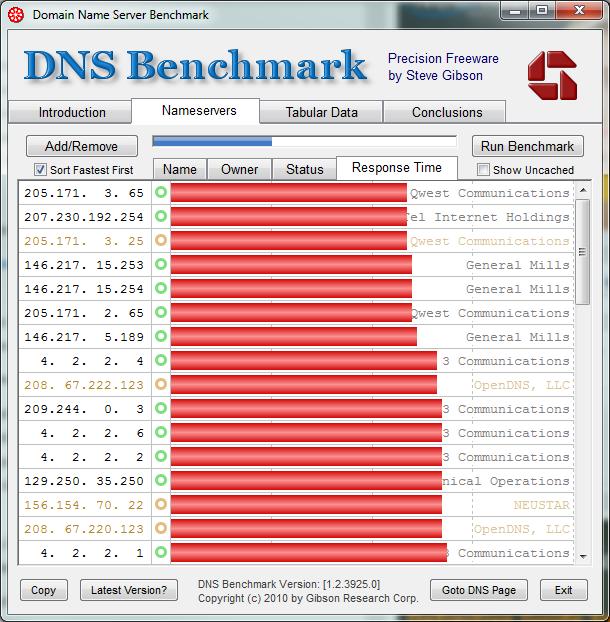The image size is (610, 622).
Task: Click the orange status circle for 156.154.70.22
Action: coord(161,504)
